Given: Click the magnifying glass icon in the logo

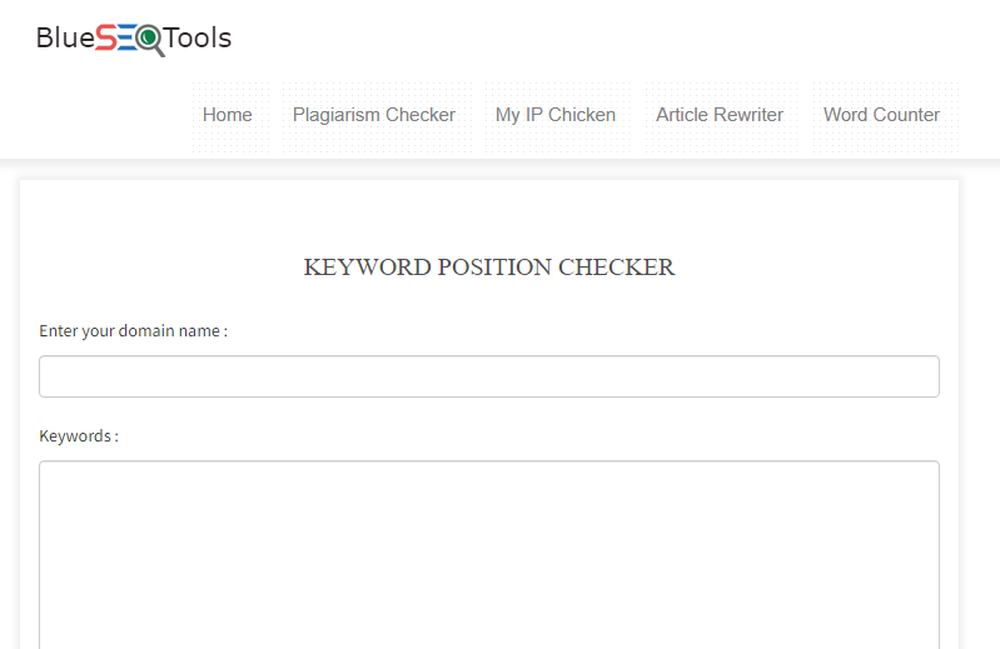Looking at the screenshot, I should tap(149, 37).
